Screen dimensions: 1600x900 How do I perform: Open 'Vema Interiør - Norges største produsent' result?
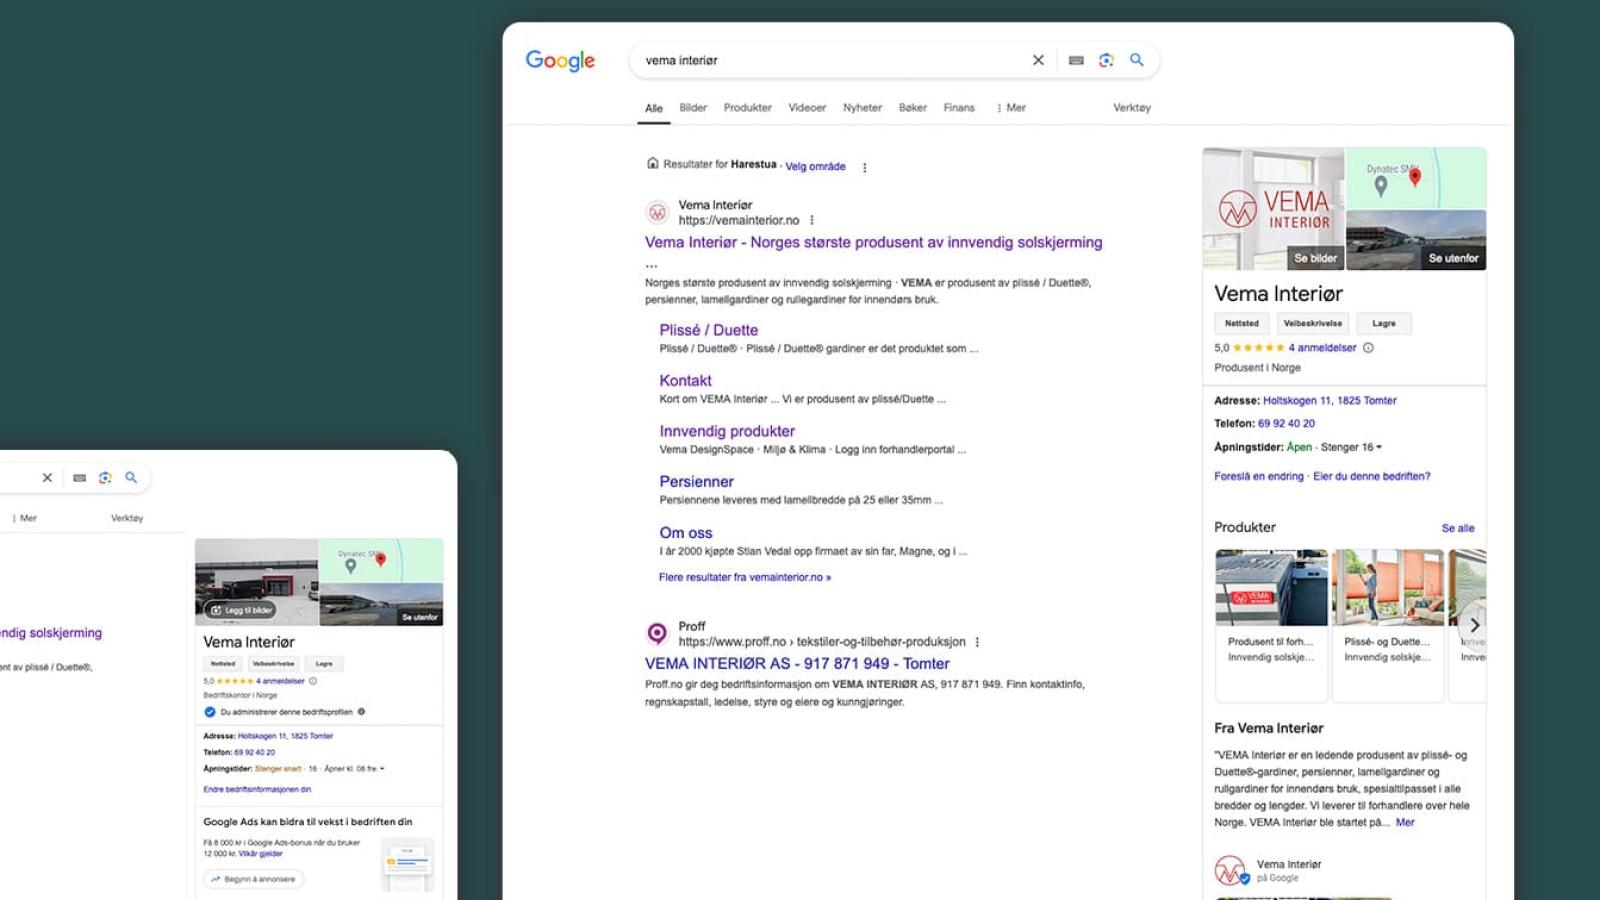[x=874, y=242]
